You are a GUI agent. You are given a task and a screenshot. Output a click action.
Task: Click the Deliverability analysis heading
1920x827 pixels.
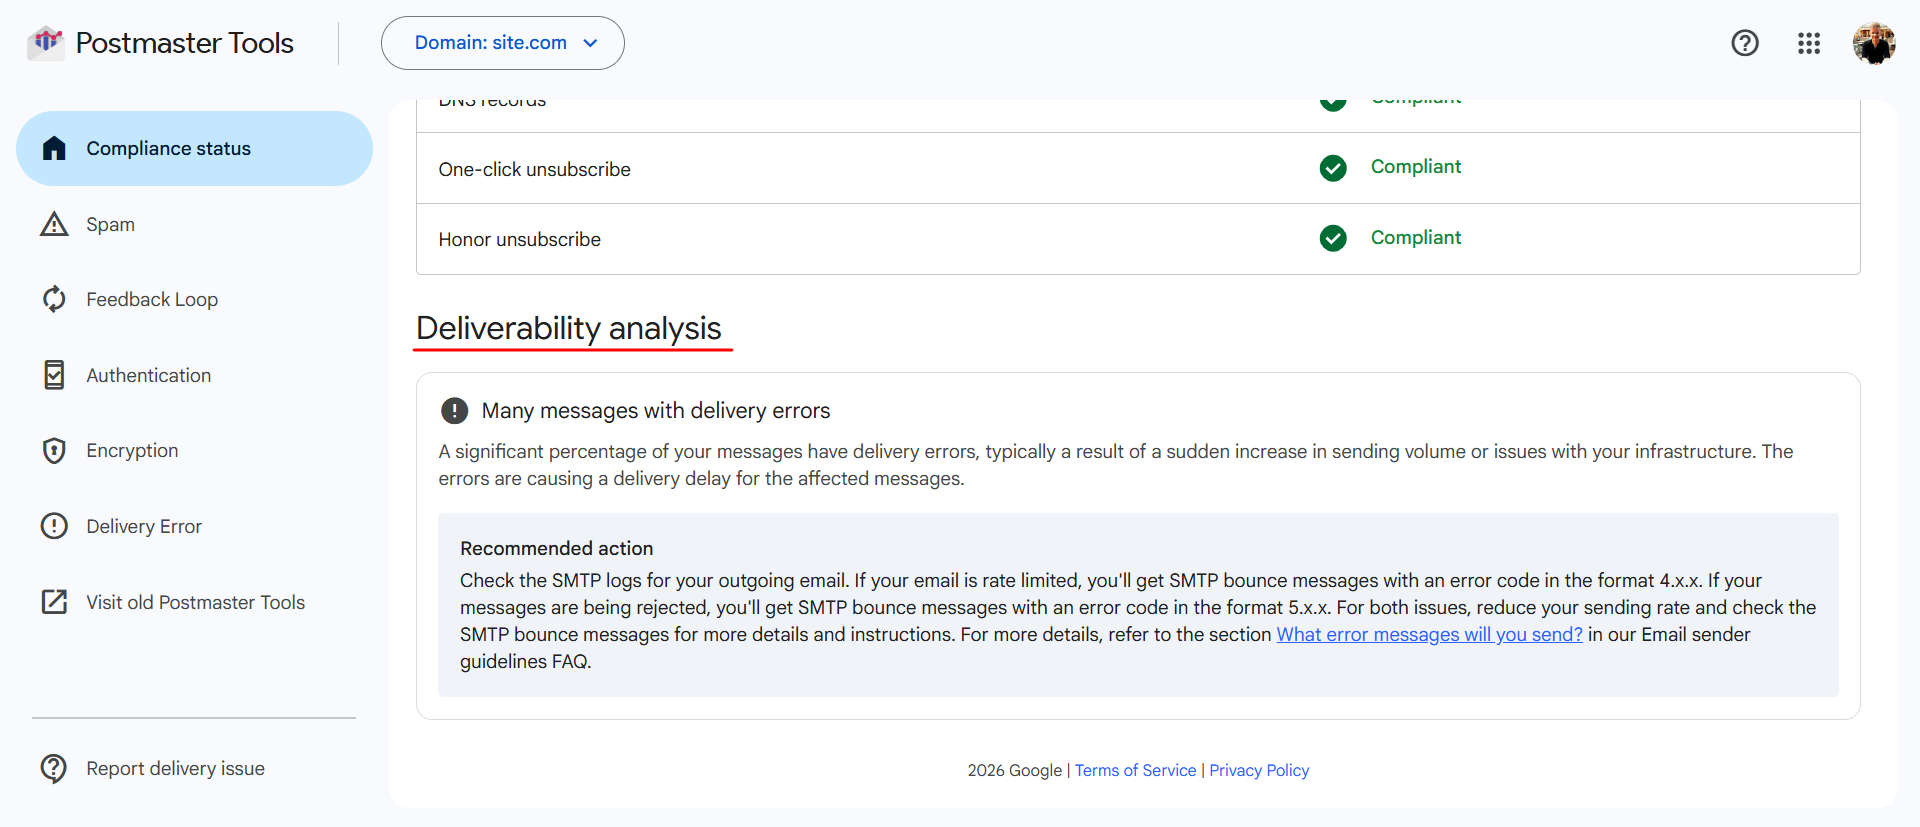pyautogui.click(x=569, y=328)
